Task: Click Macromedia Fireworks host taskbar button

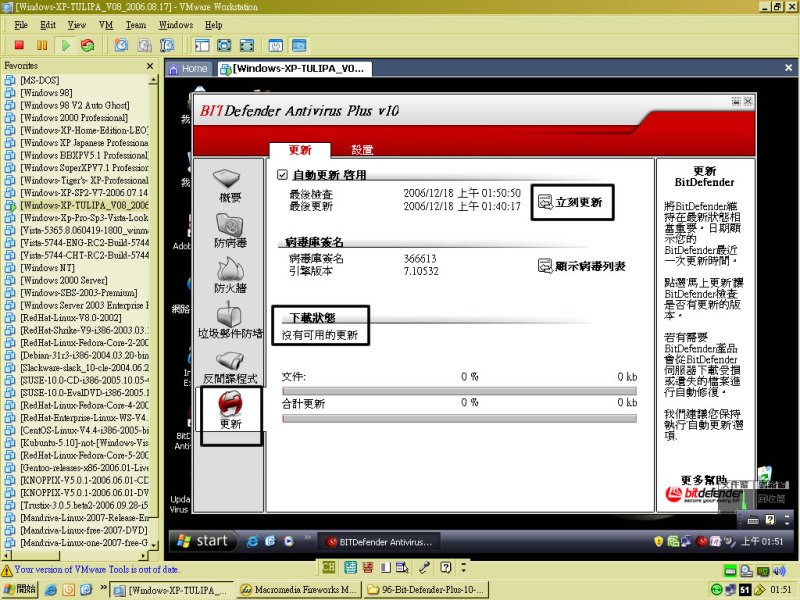Action: click(x=299, y=590)
